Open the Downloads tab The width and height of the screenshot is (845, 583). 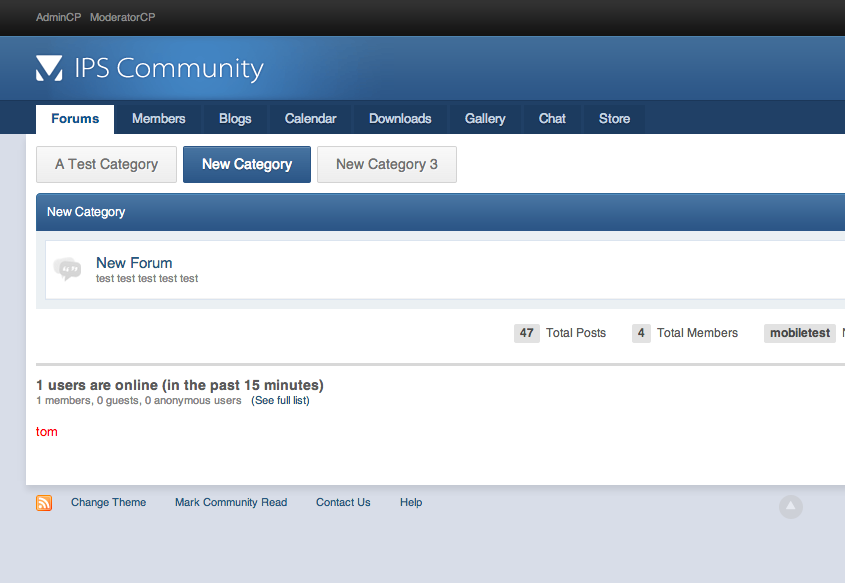(400, 119)
